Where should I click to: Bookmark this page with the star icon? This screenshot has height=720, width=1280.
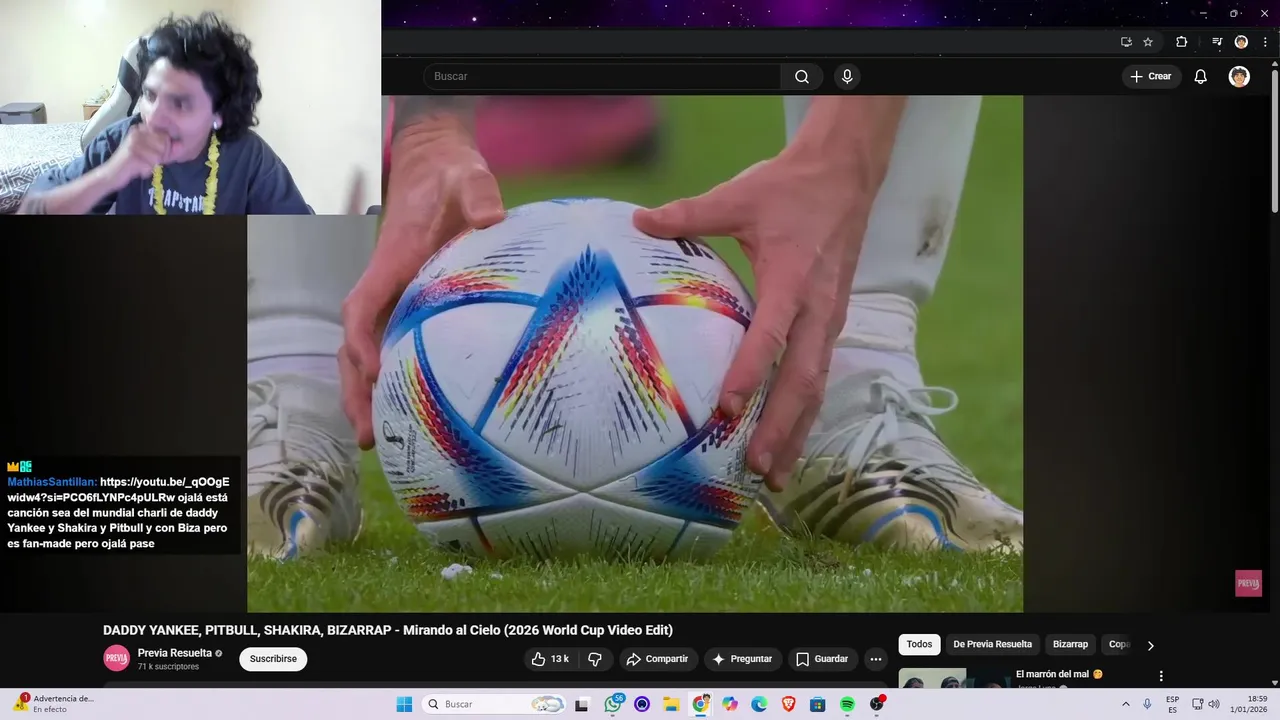tap(1148, 42)
